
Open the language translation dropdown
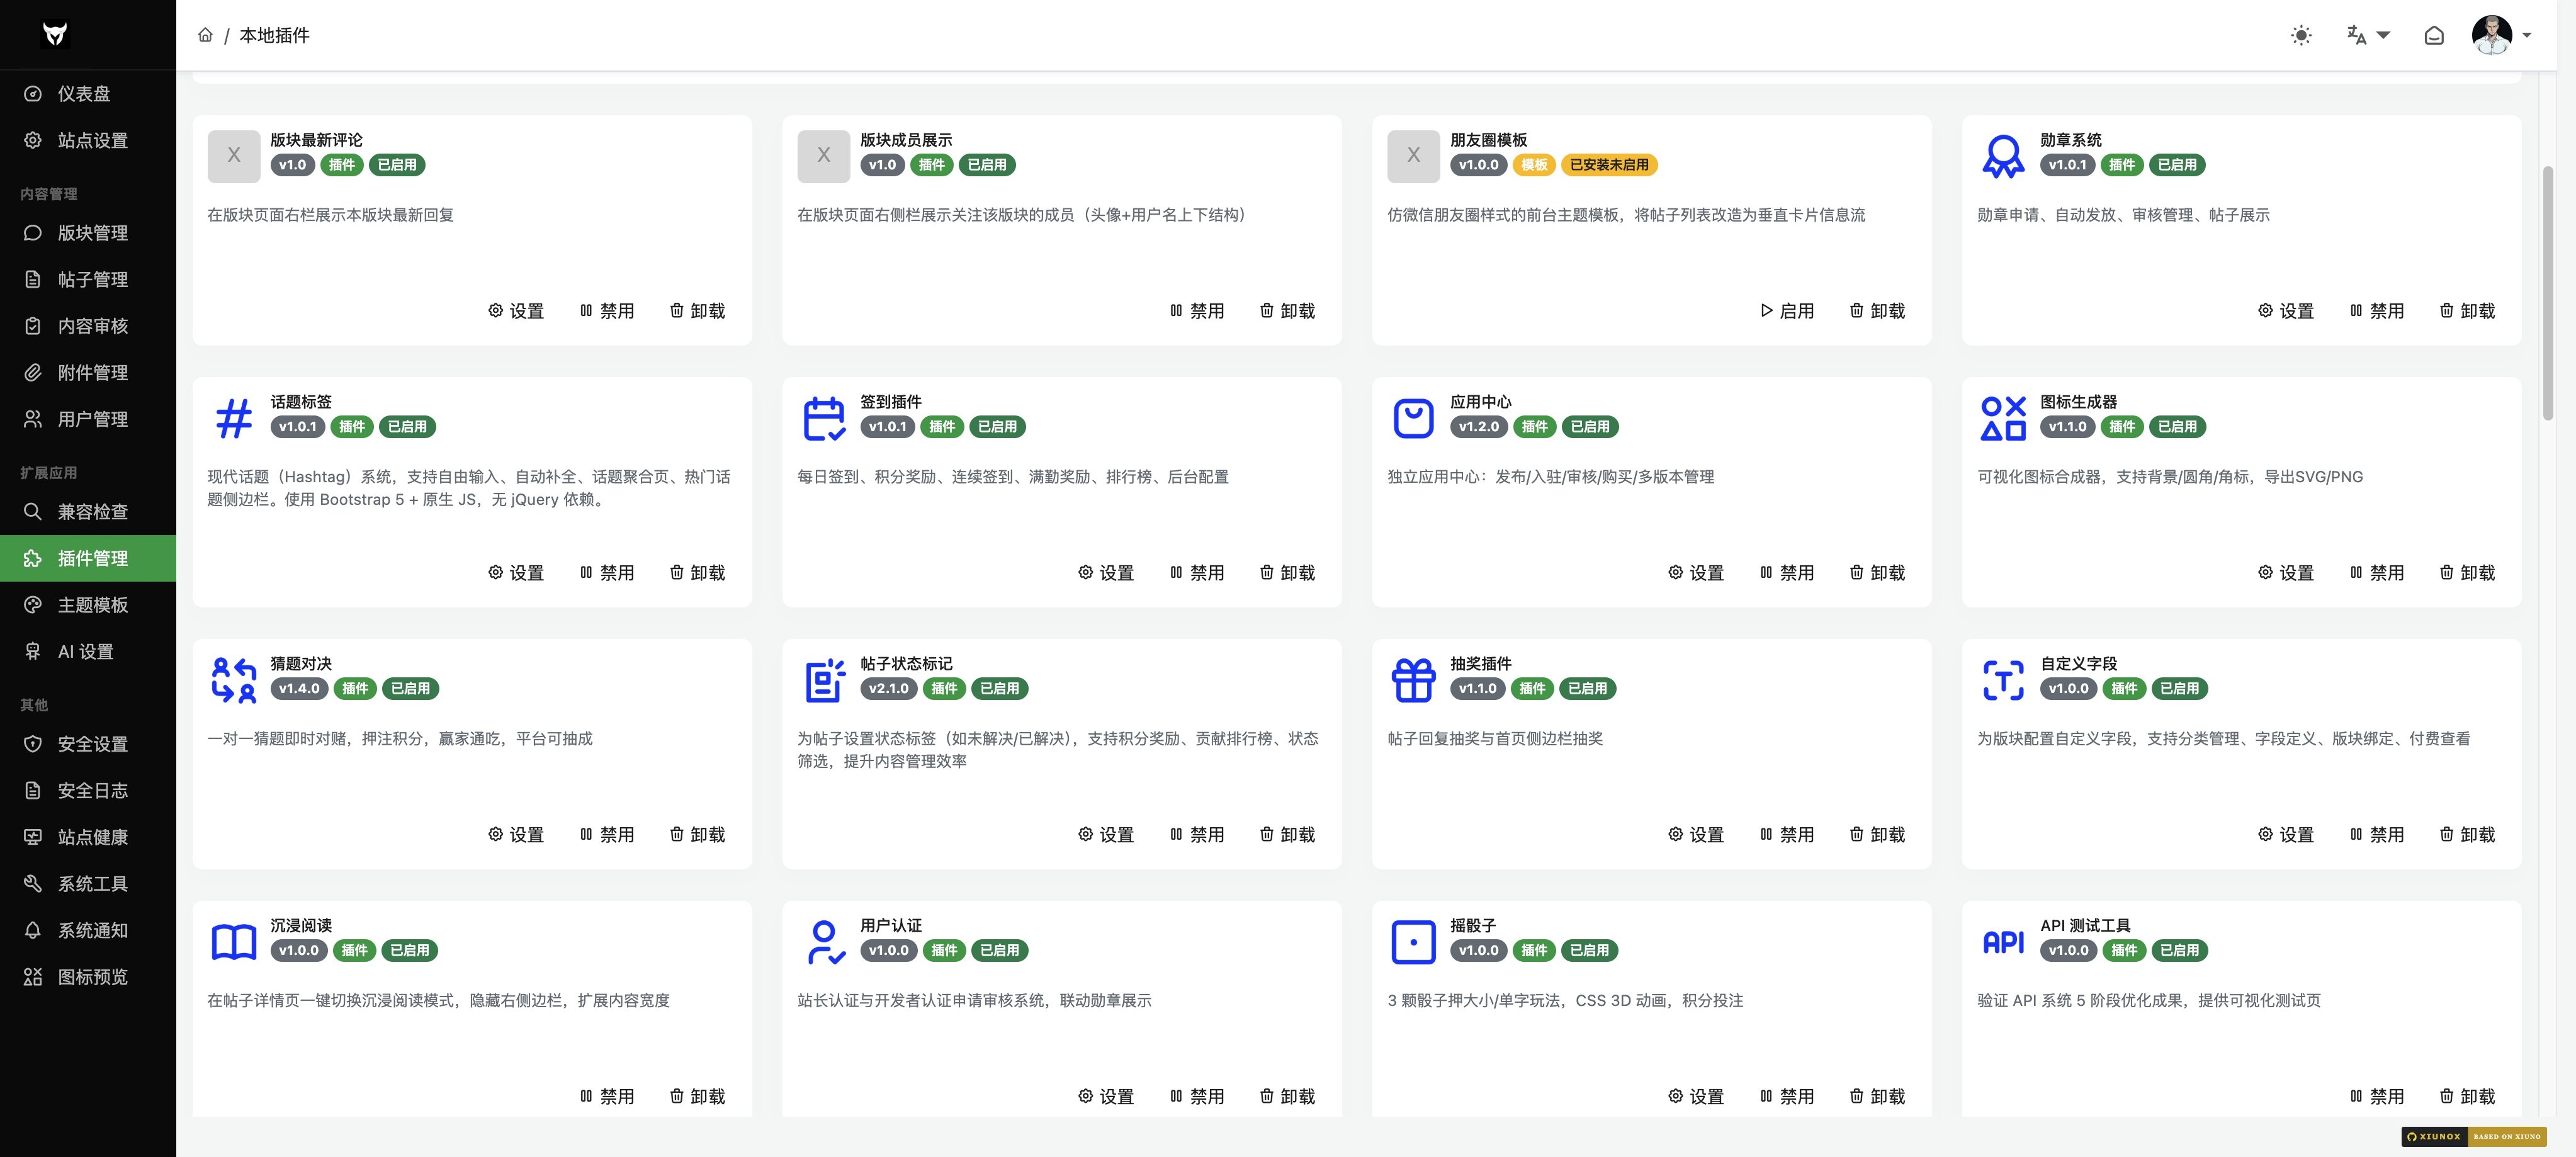[2368, 35]
